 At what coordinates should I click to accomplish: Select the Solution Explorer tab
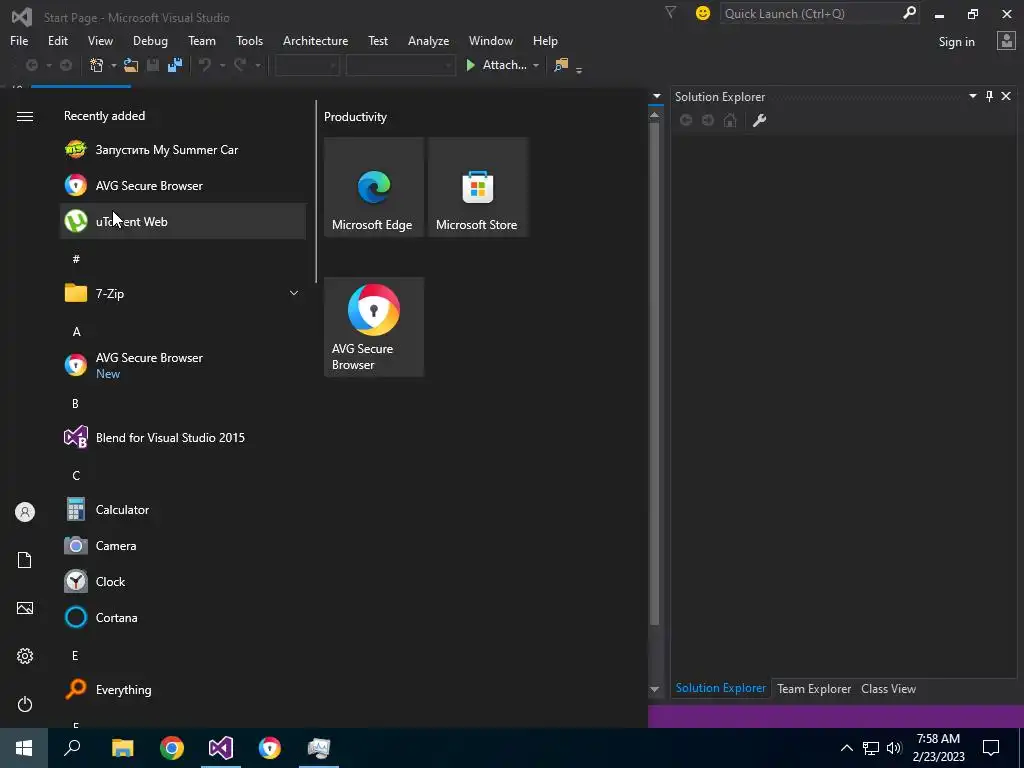click(x=720, y=688)
